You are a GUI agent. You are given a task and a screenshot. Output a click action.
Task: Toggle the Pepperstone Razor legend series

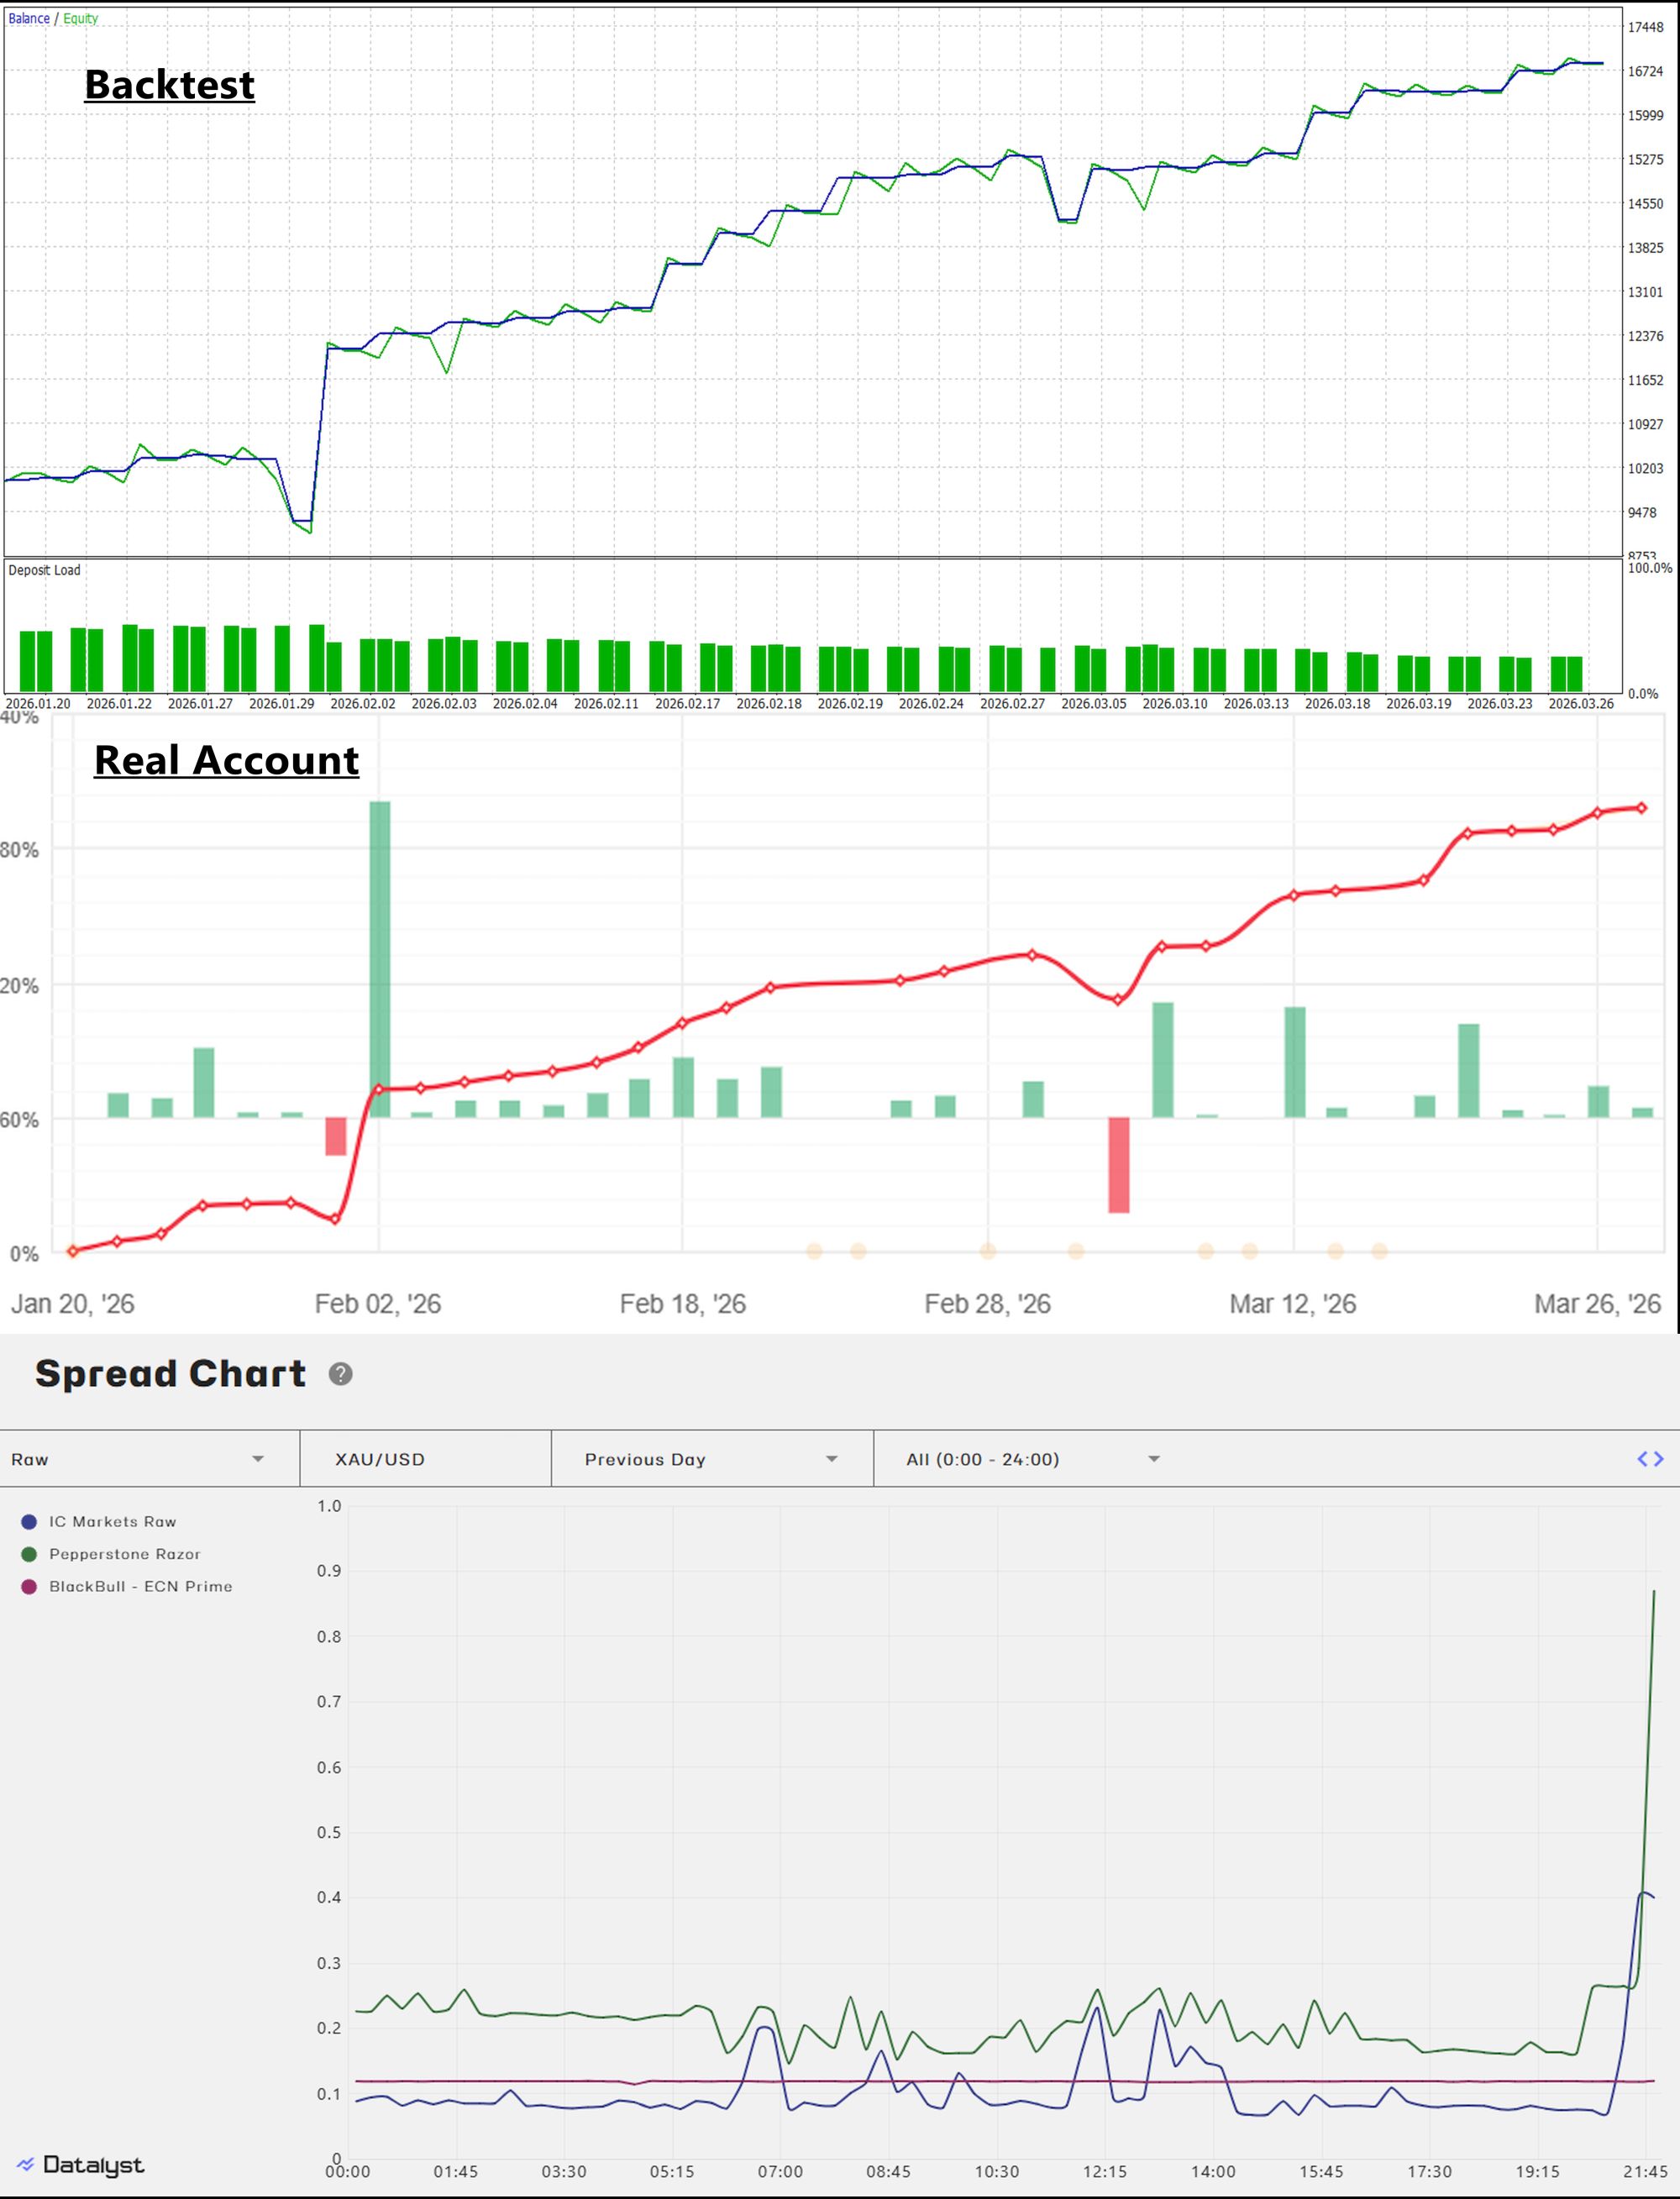[124, 1554]
